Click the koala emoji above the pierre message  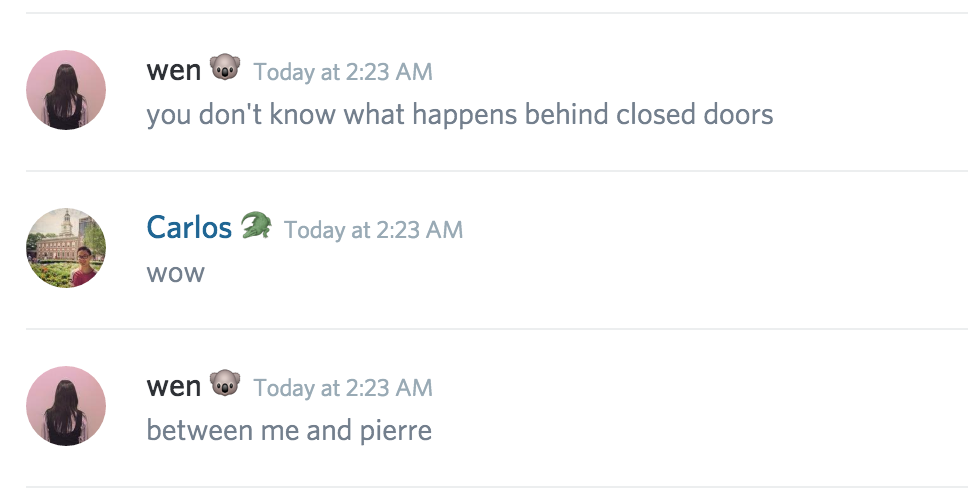click(225, 385)
